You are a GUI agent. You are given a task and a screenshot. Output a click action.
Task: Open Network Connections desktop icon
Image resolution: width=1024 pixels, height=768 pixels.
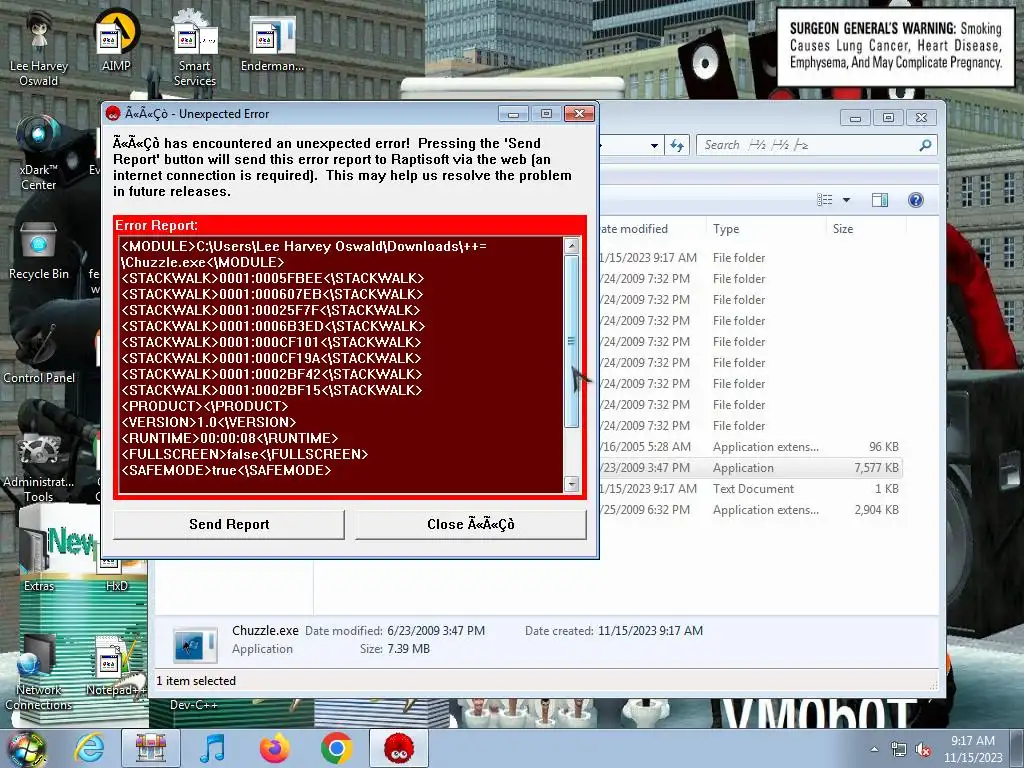pyautogui.click(x=39, y=673)
